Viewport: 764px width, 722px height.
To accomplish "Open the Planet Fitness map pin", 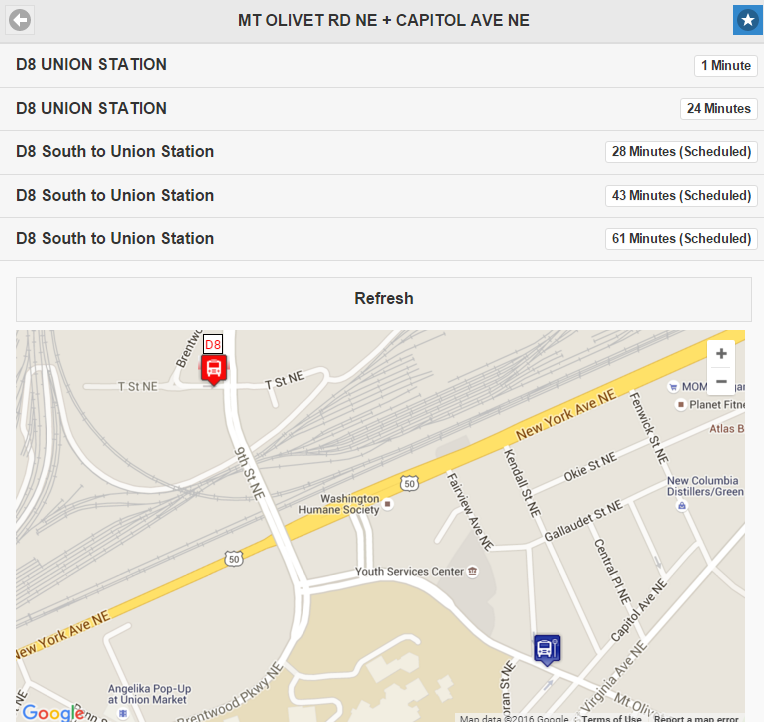I will pos(681,404).
